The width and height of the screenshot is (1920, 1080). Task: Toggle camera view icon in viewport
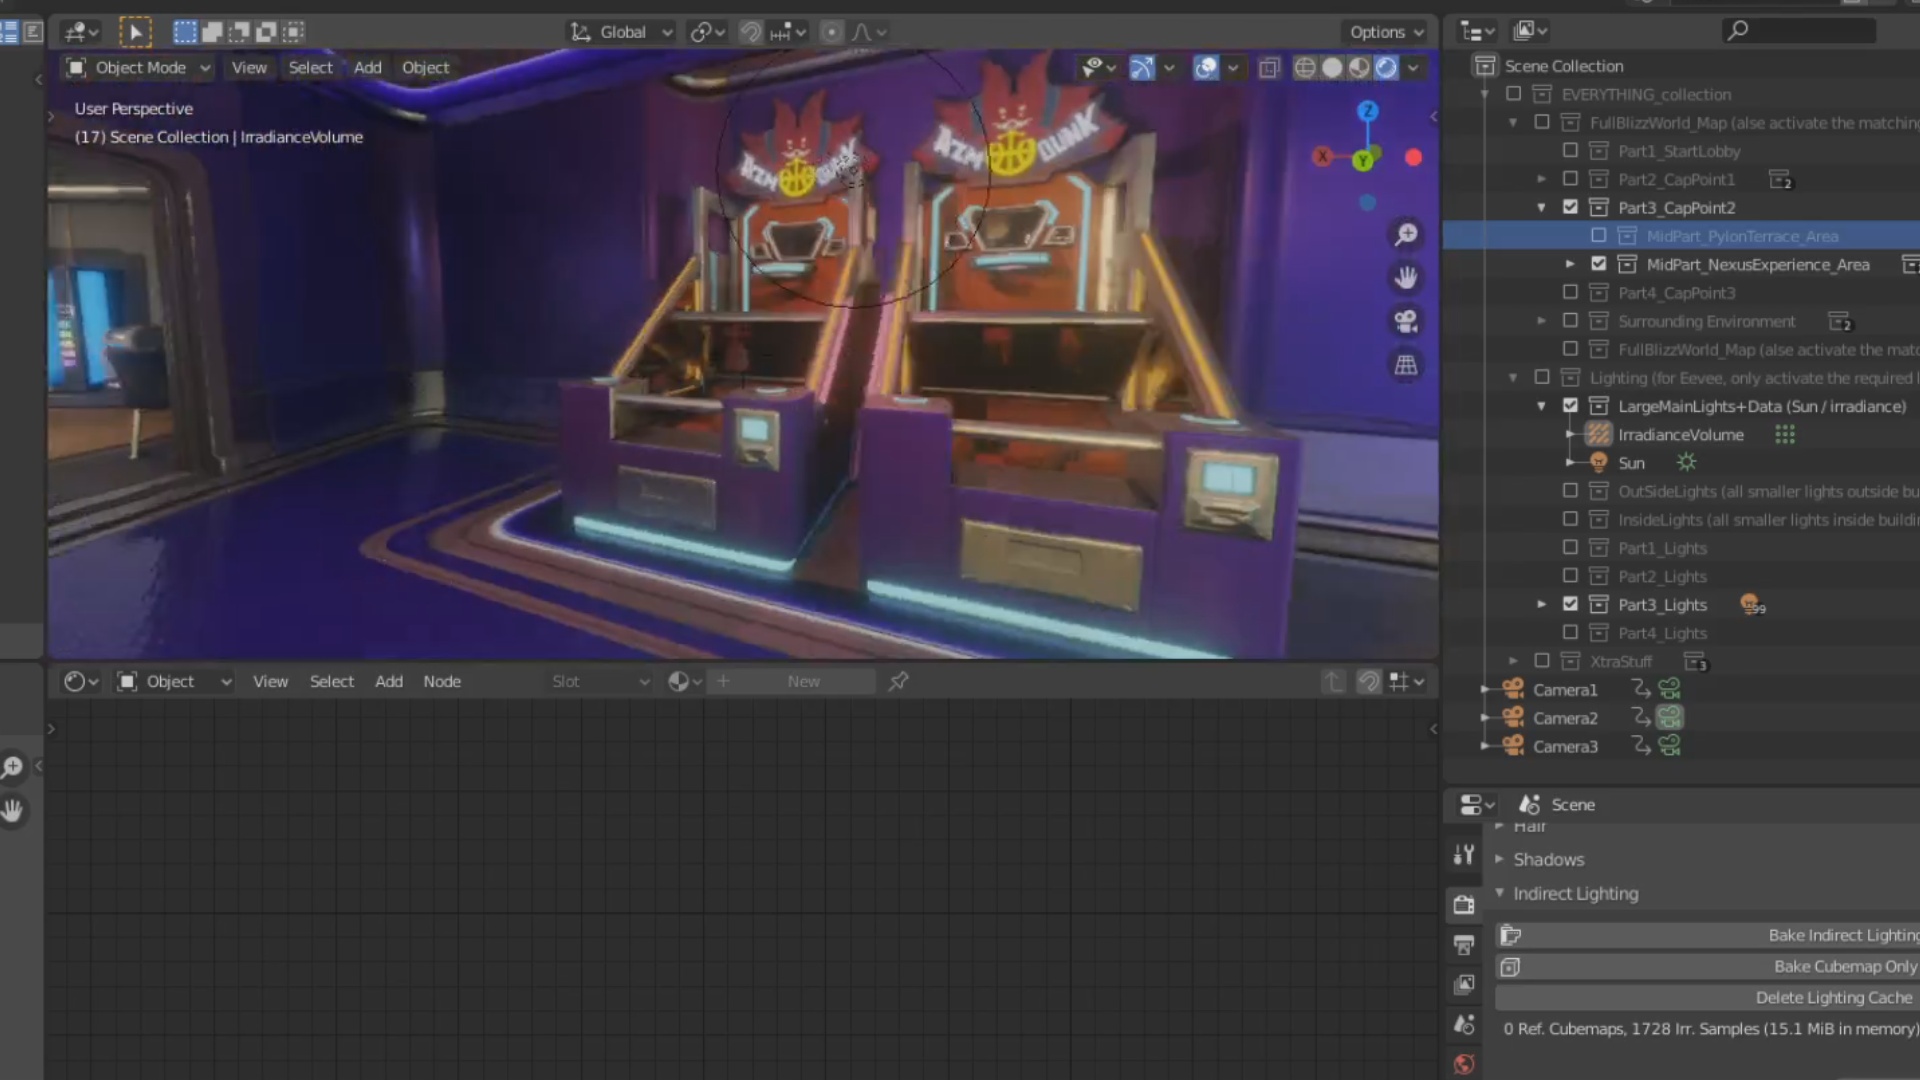point(1406,321)
